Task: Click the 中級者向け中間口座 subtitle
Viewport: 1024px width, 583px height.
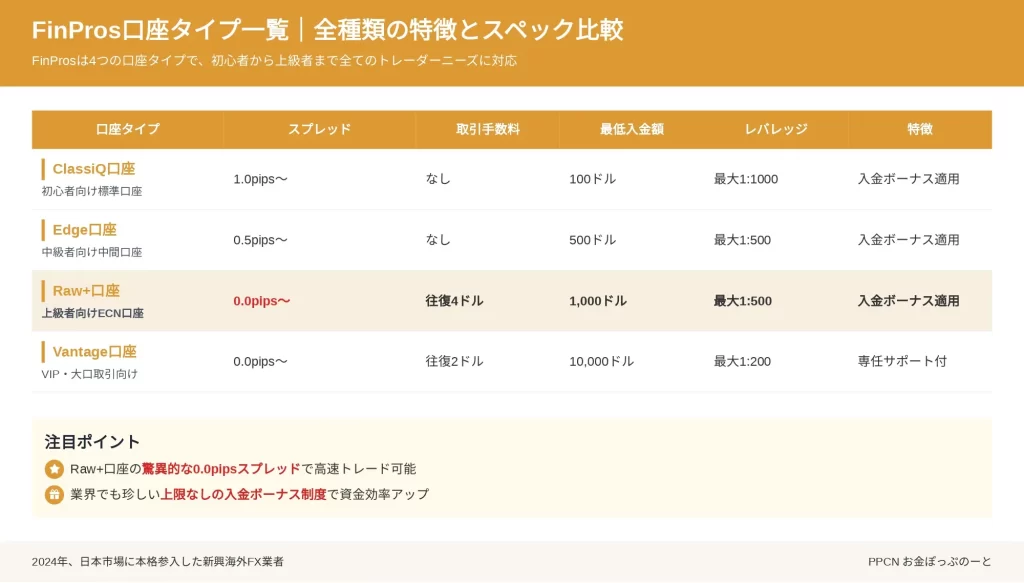Action: [x=92, y=252]
